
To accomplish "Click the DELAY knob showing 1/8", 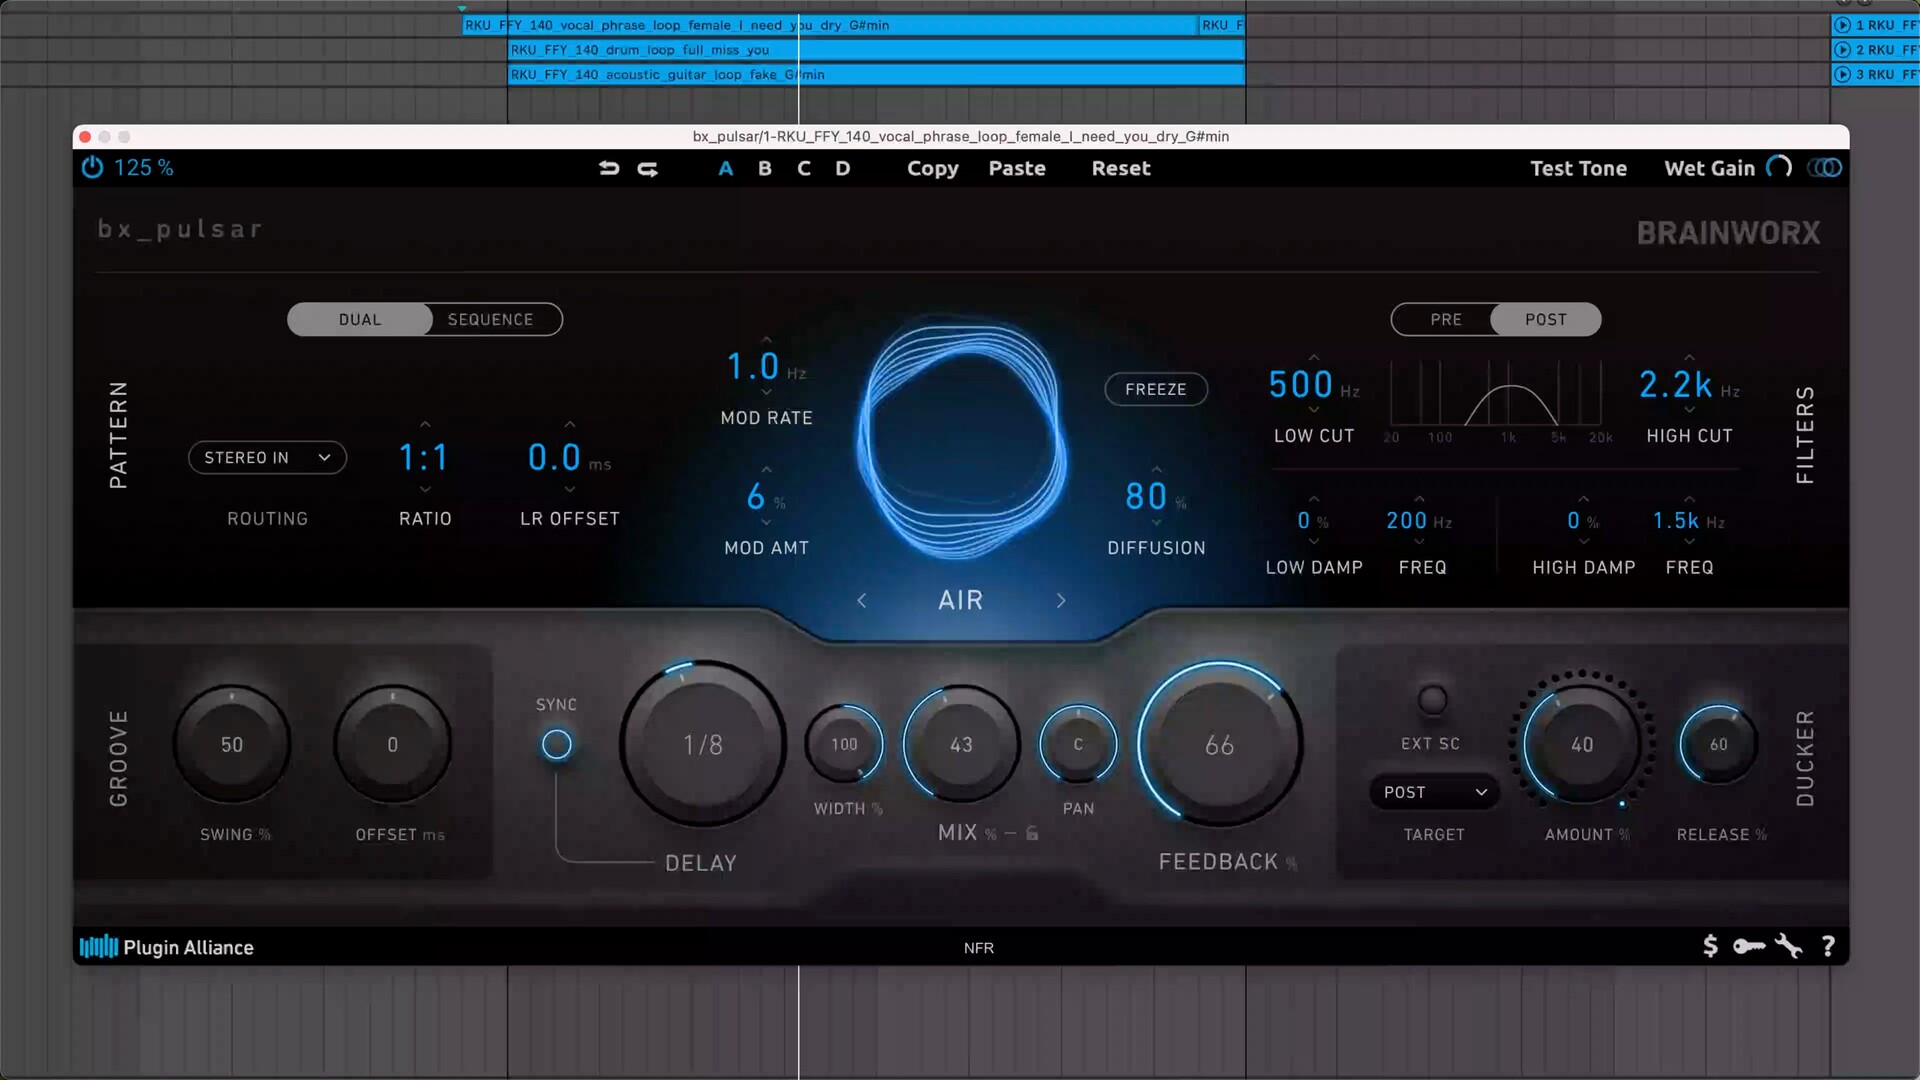I will coord(703,744).
